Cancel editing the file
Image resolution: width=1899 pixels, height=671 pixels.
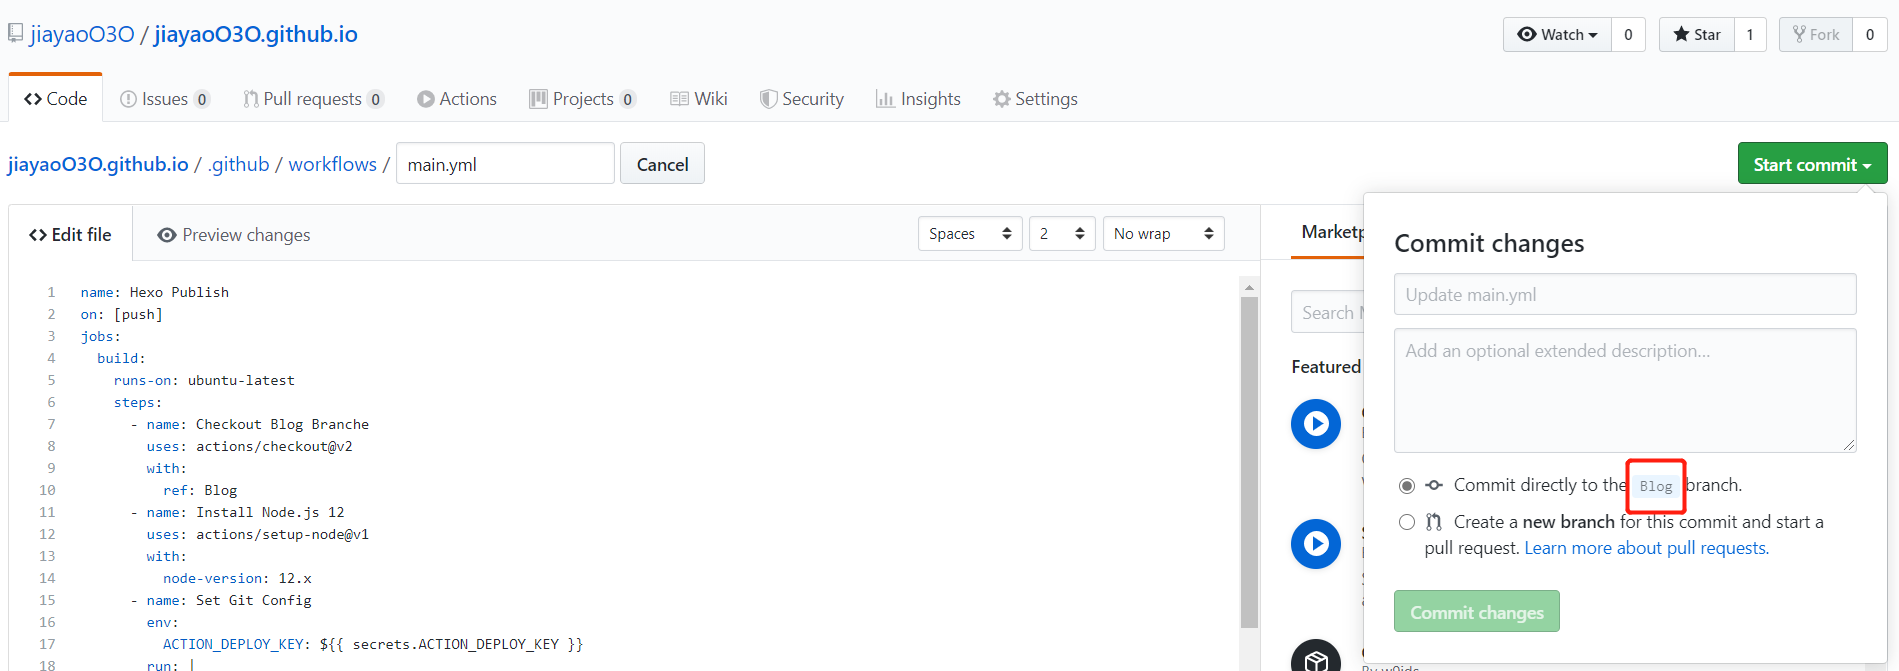pyautogui.click(x=662, y=163)
